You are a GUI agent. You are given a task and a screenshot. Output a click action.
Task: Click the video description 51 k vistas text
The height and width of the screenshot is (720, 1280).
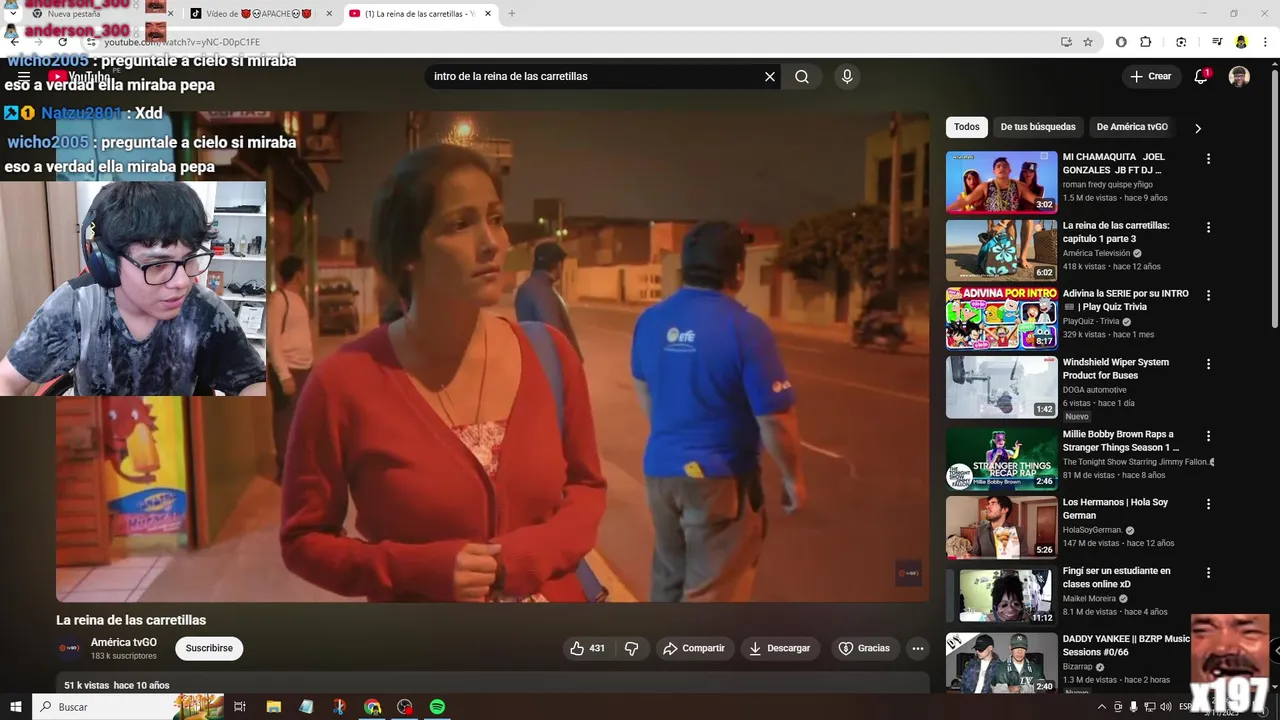coord(87,685)
